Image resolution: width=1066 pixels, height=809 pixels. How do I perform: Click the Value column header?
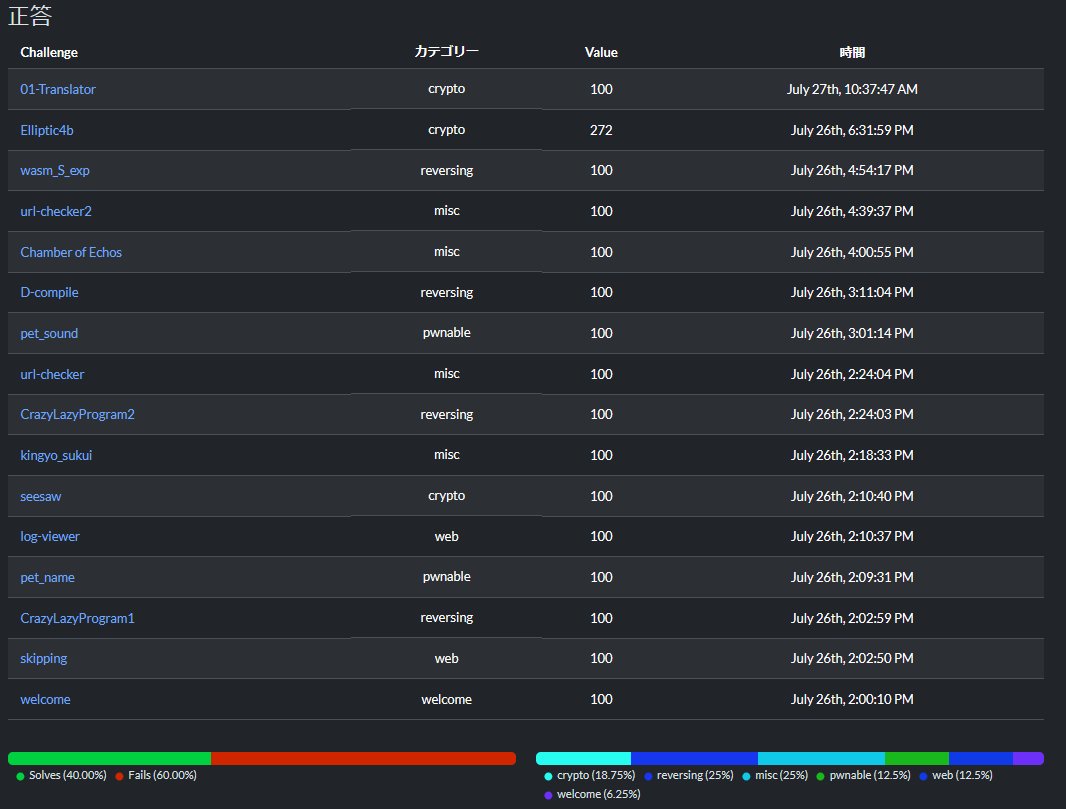pos(601,52)
